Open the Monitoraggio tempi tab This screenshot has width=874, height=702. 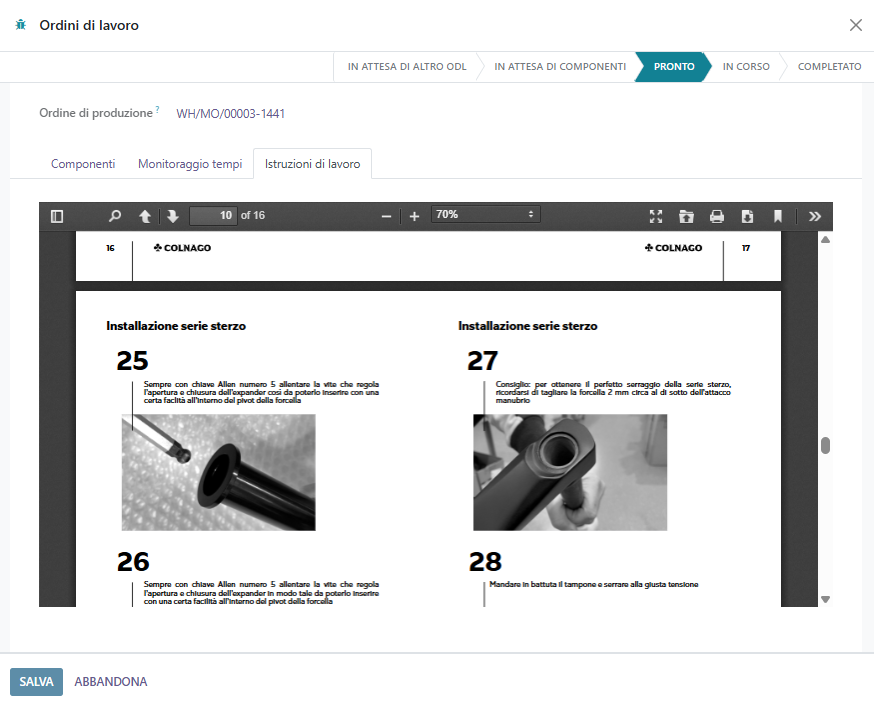pos(190,164)
